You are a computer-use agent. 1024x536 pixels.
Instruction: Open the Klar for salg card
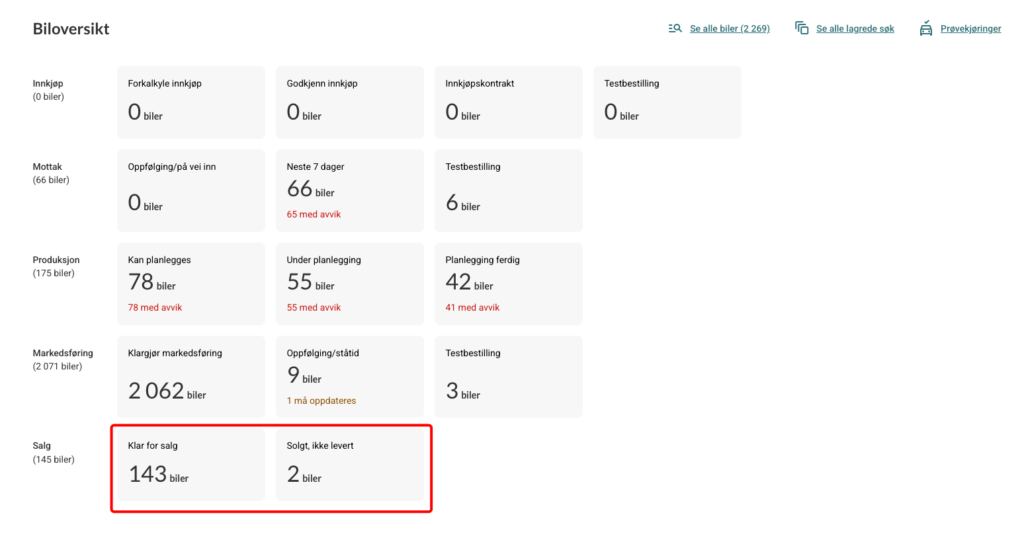(190, 464)
